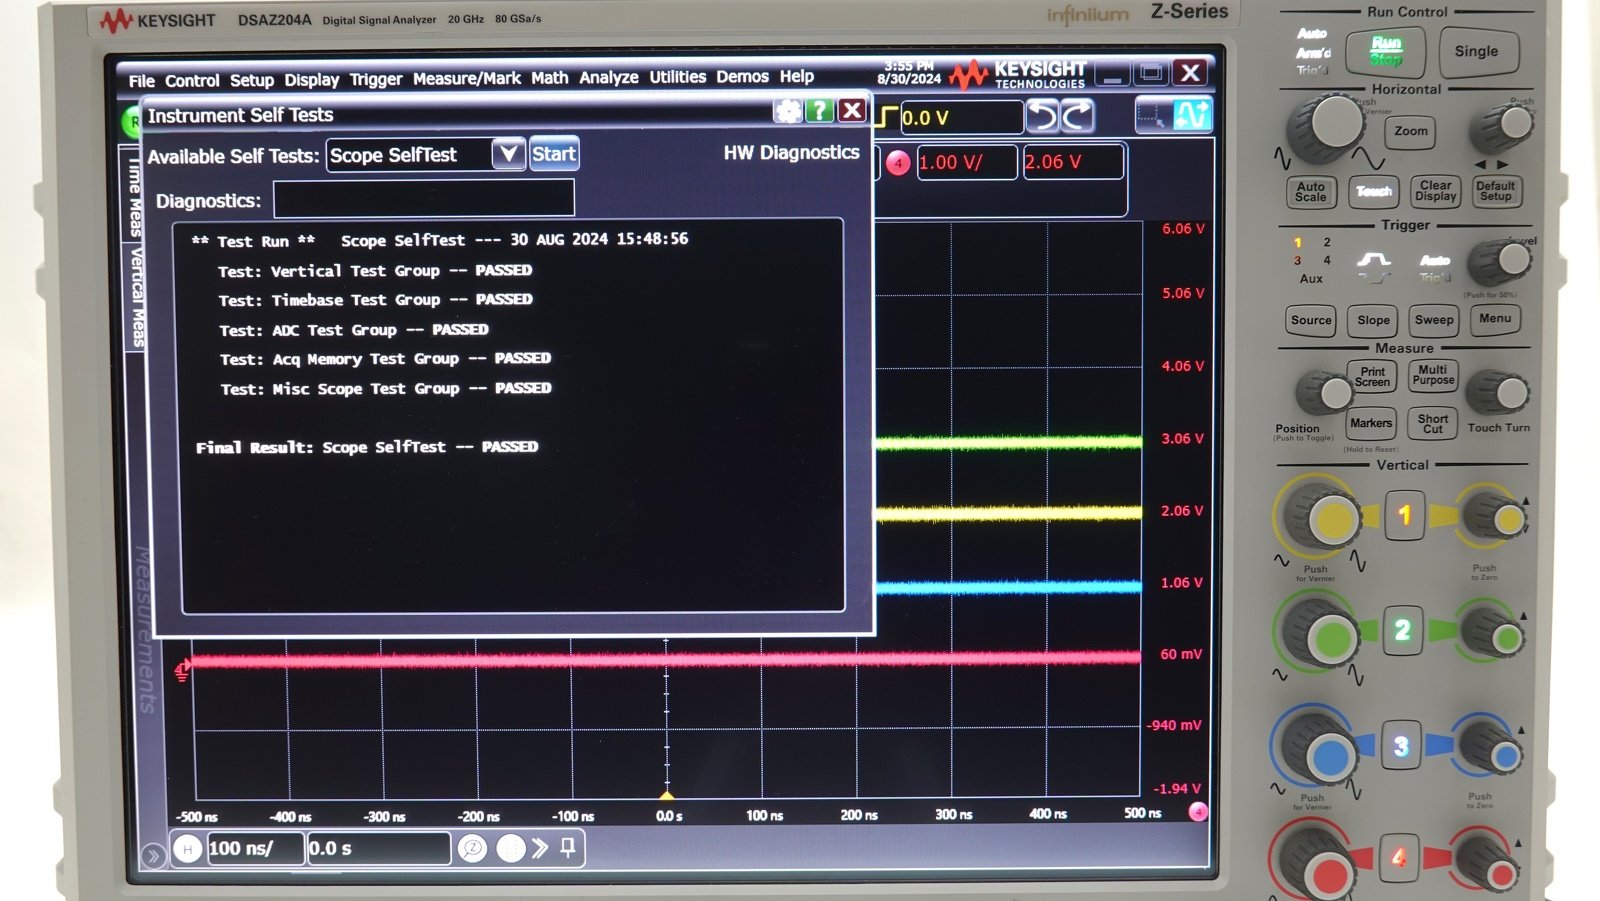1600x901 pixels.
Task: Start the selected self test
Action: [553, 154]
